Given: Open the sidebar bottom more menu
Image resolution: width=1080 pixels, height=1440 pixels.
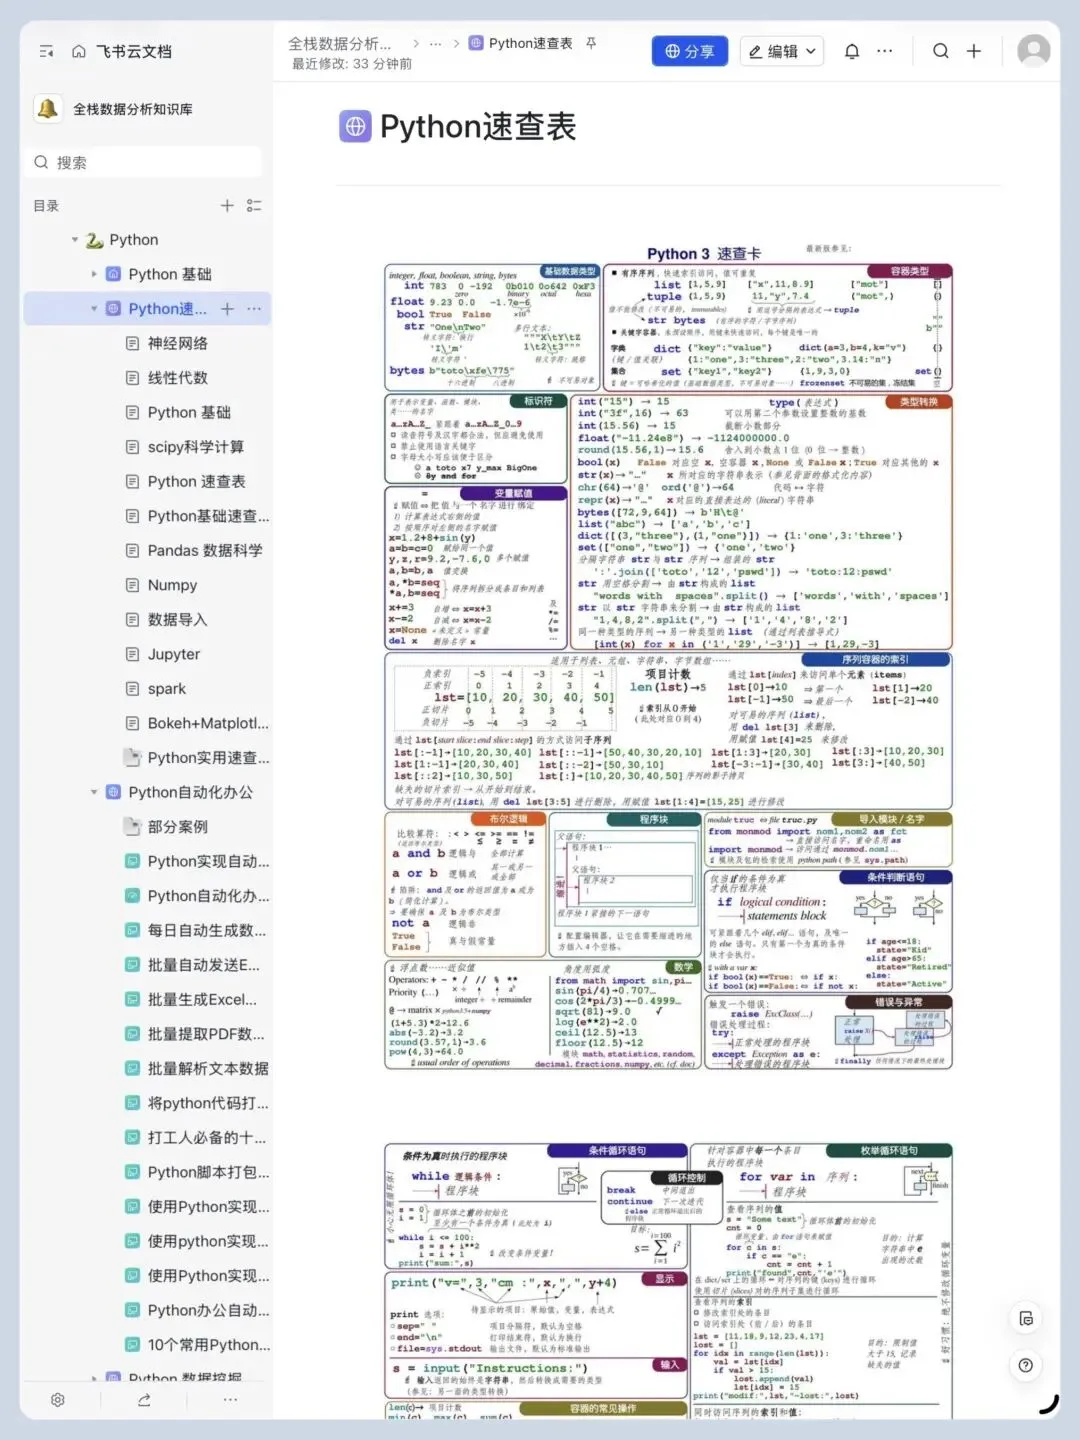Looking at the screenshot, I should tap(230, 1400).
